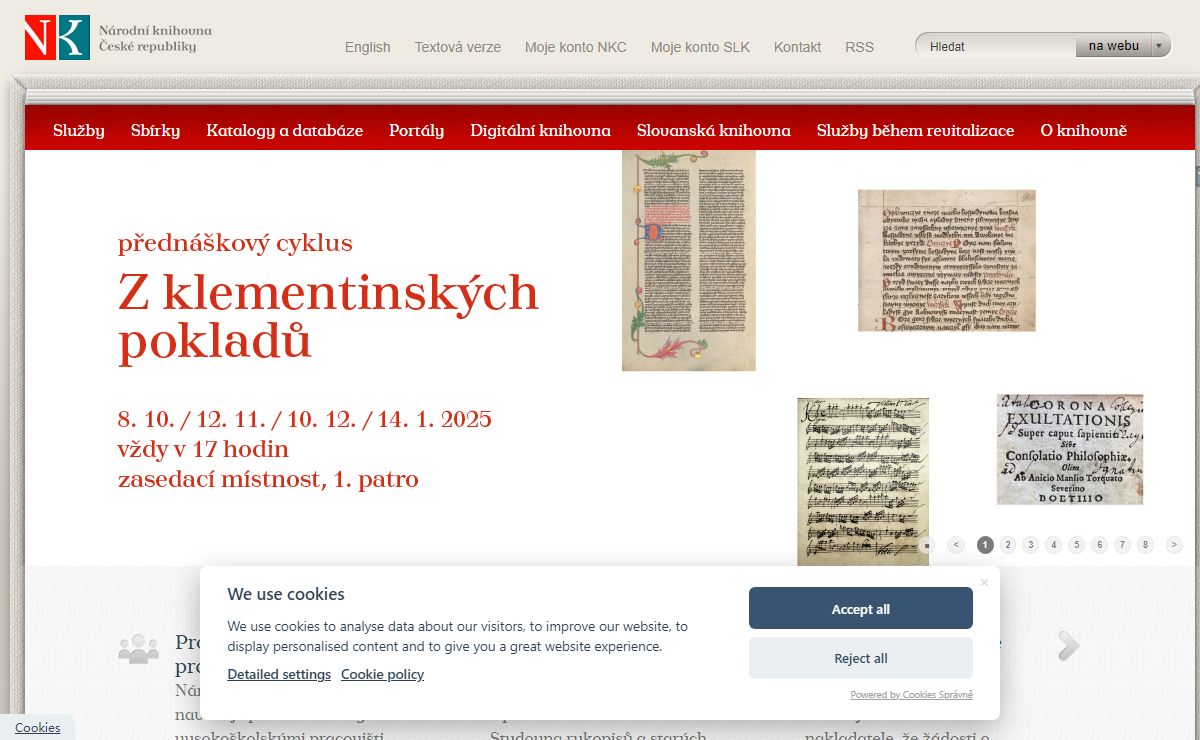Viewport: 1200px width, 740px height.
Task: Click Reject all cookies button
Action: 861,658
